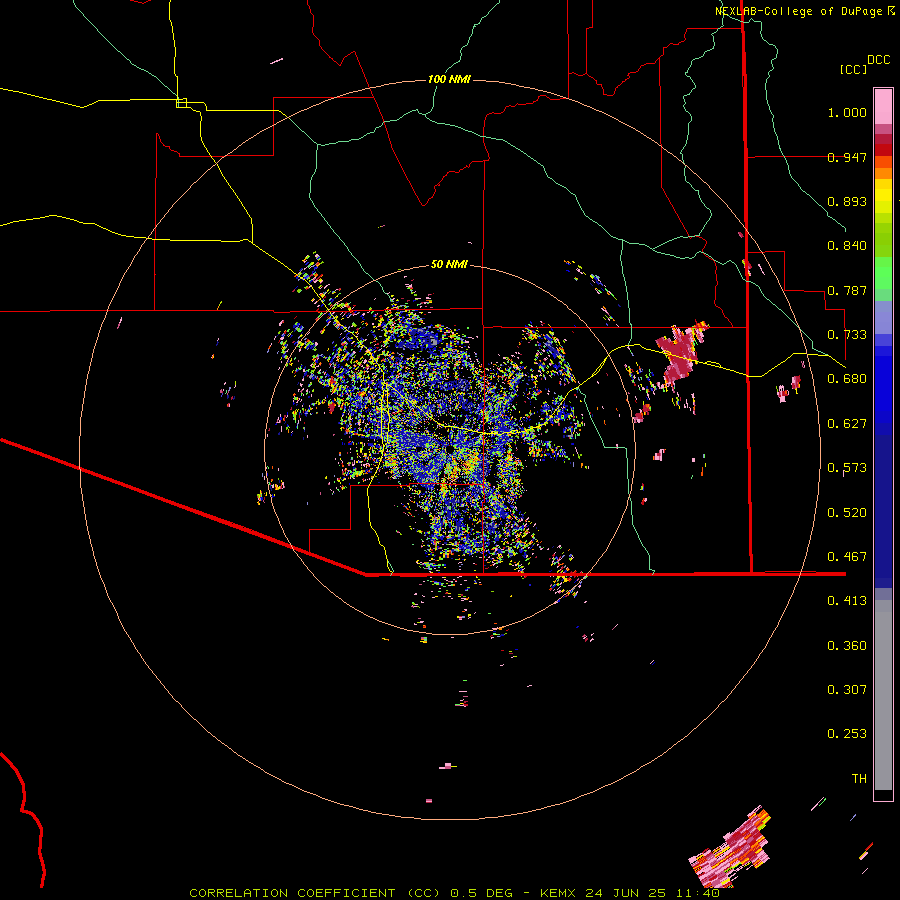The height and width of the screenshot is (900, 900).
Task: Pick the bright green color bar segment
Action: tap(883, 272)
